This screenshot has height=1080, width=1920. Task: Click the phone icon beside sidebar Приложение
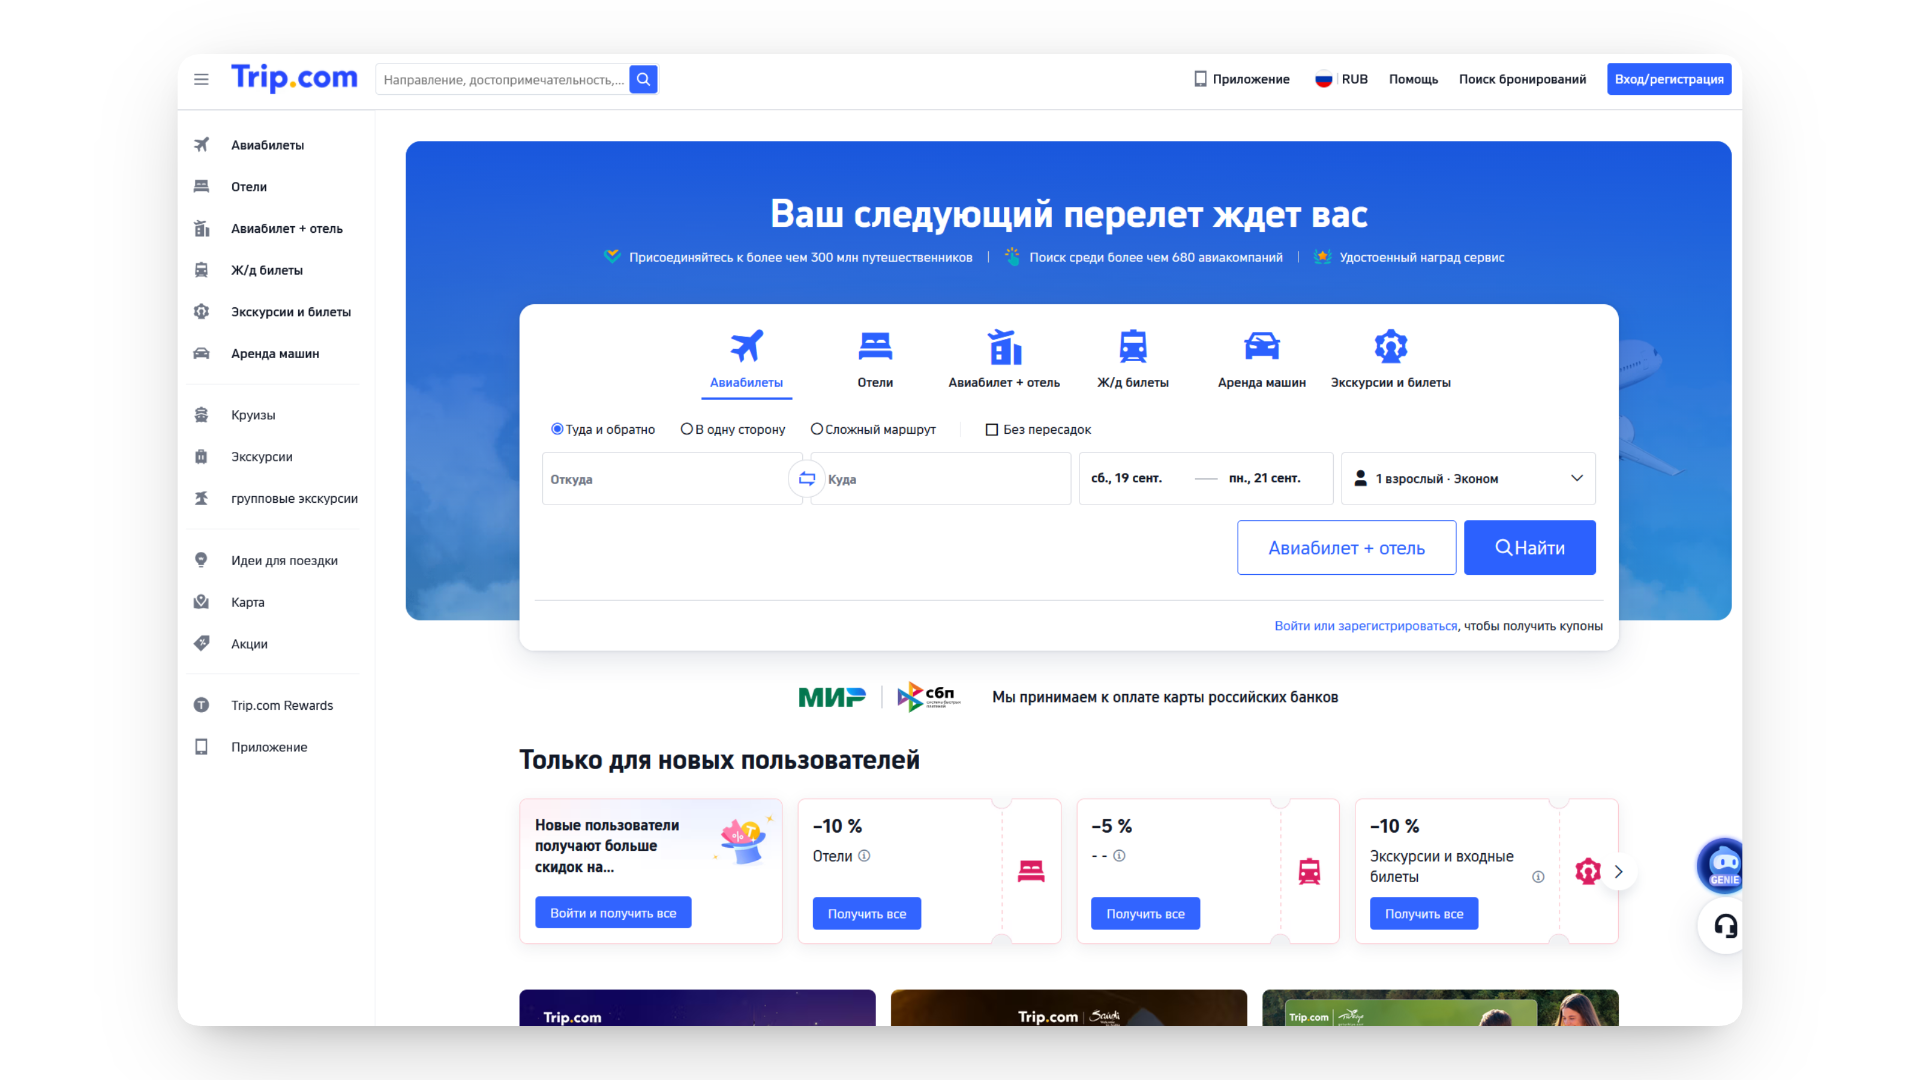tap(201, 747)
